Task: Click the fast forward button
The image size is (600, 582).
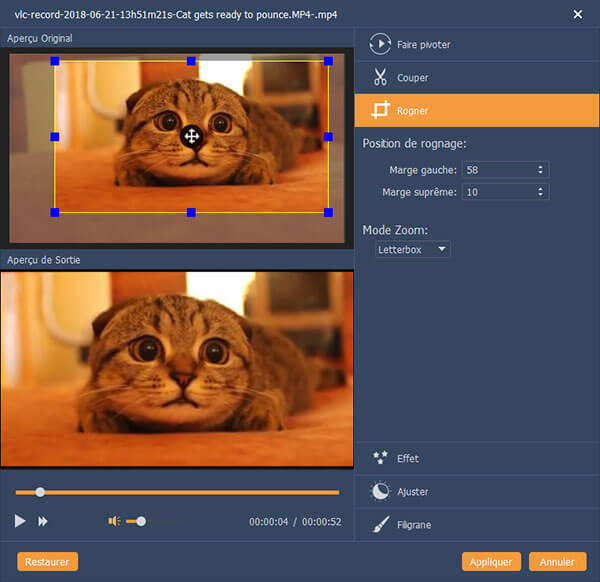Action: [x=43, y=521]
